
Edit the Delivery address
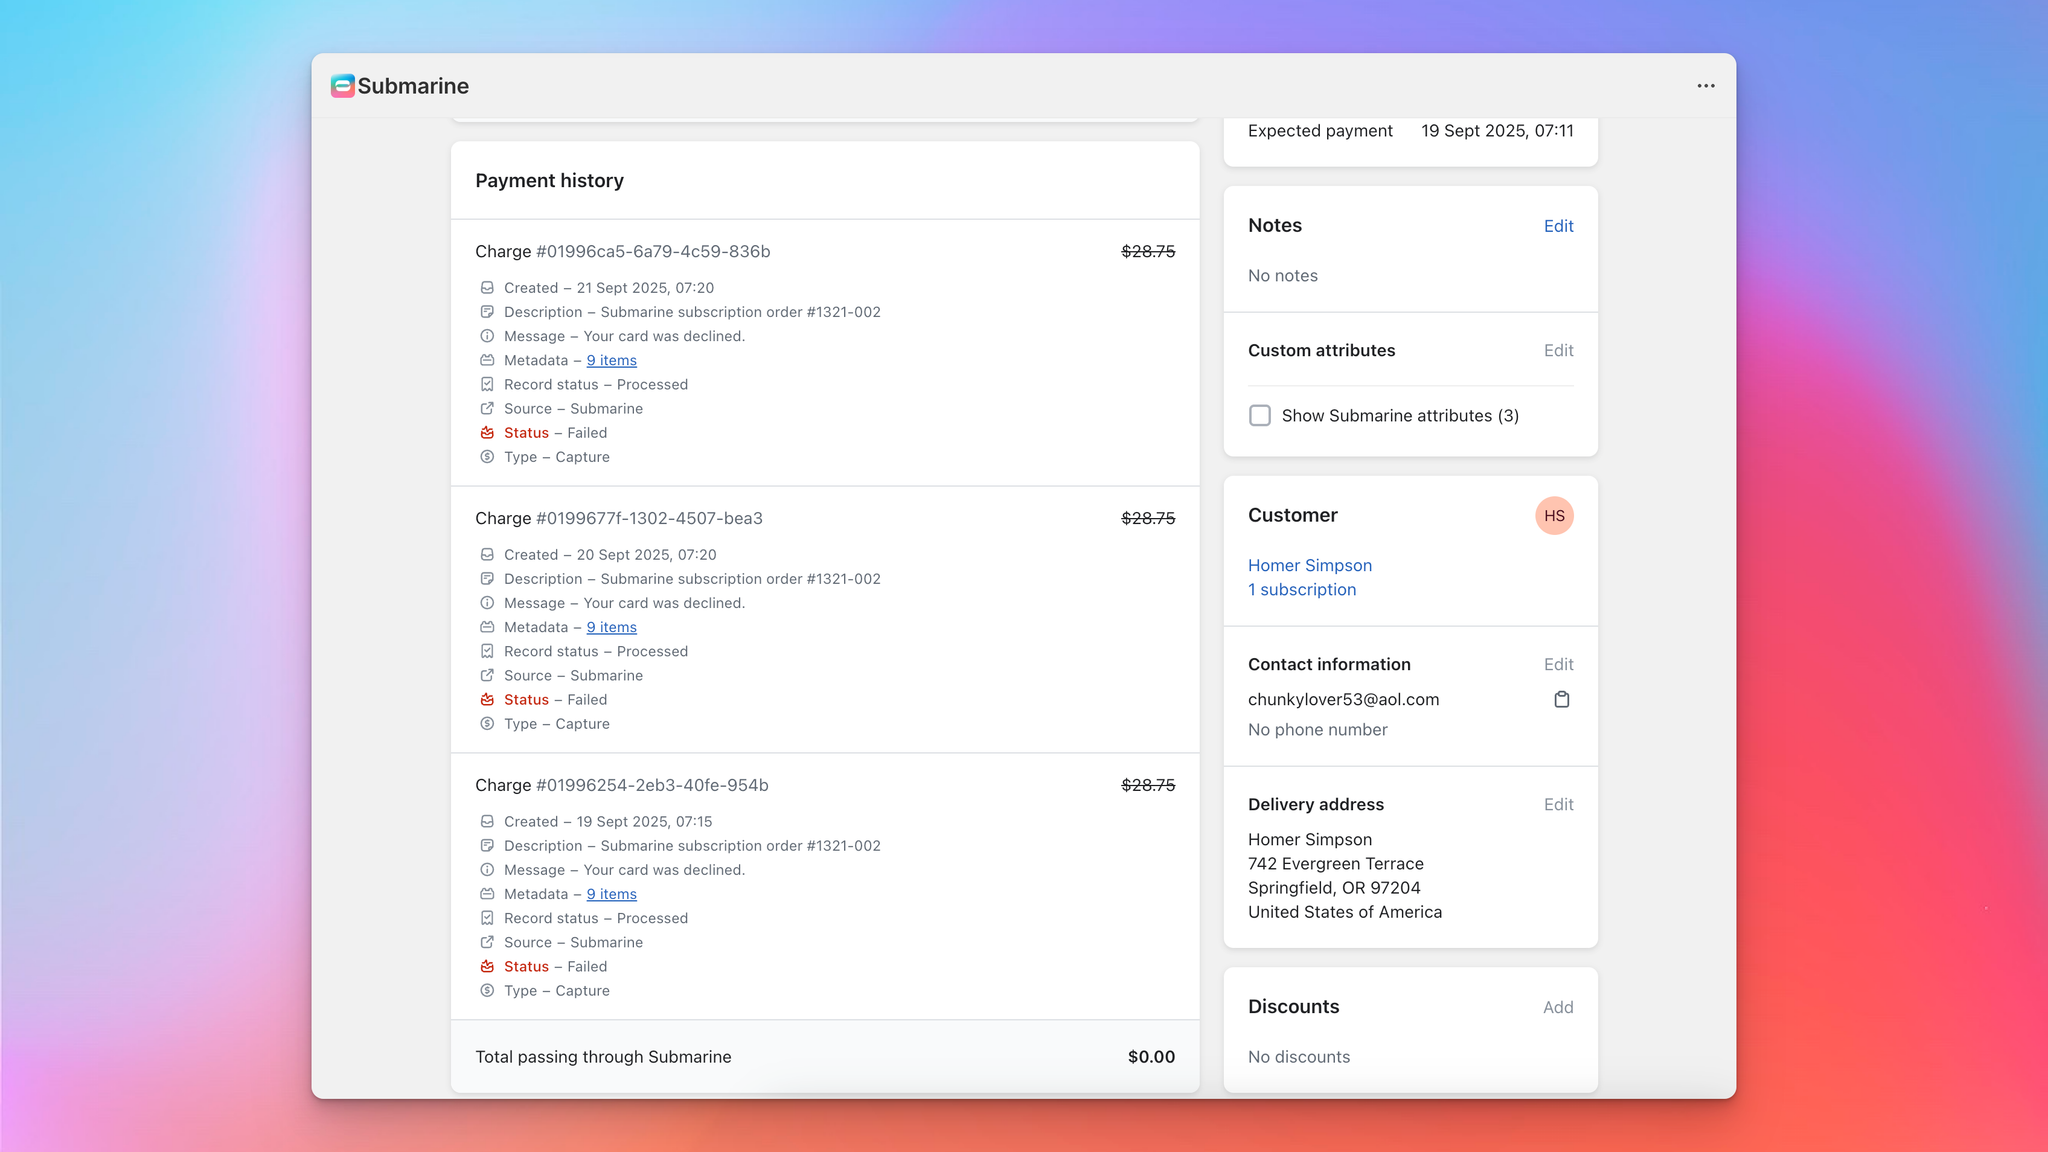(1558, 805)
